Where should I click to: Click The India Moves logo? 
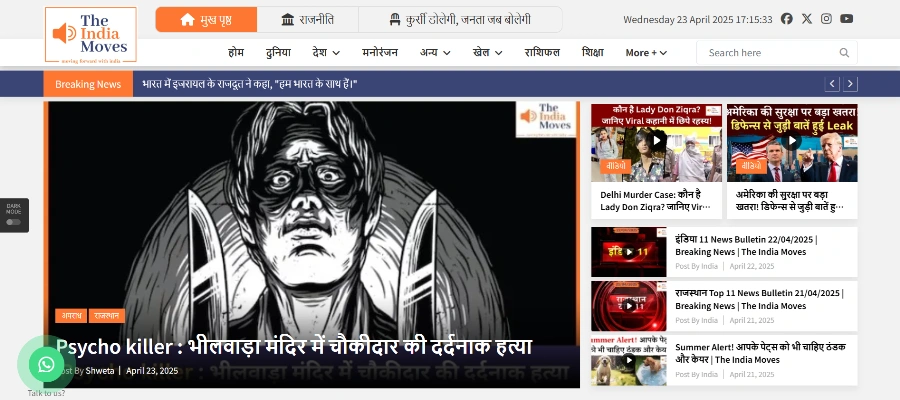click(x=90, y=35)
